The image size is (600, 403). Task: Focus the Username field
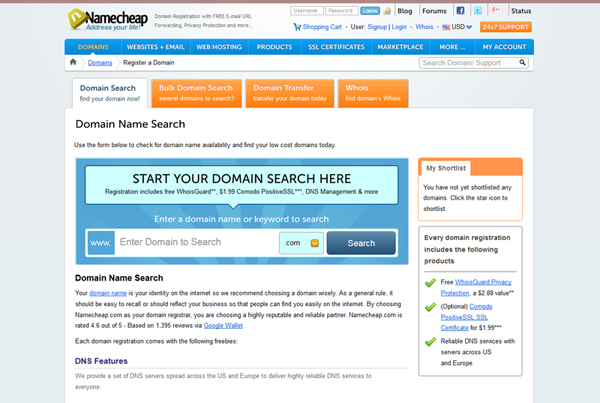click(x=307, y=11)
